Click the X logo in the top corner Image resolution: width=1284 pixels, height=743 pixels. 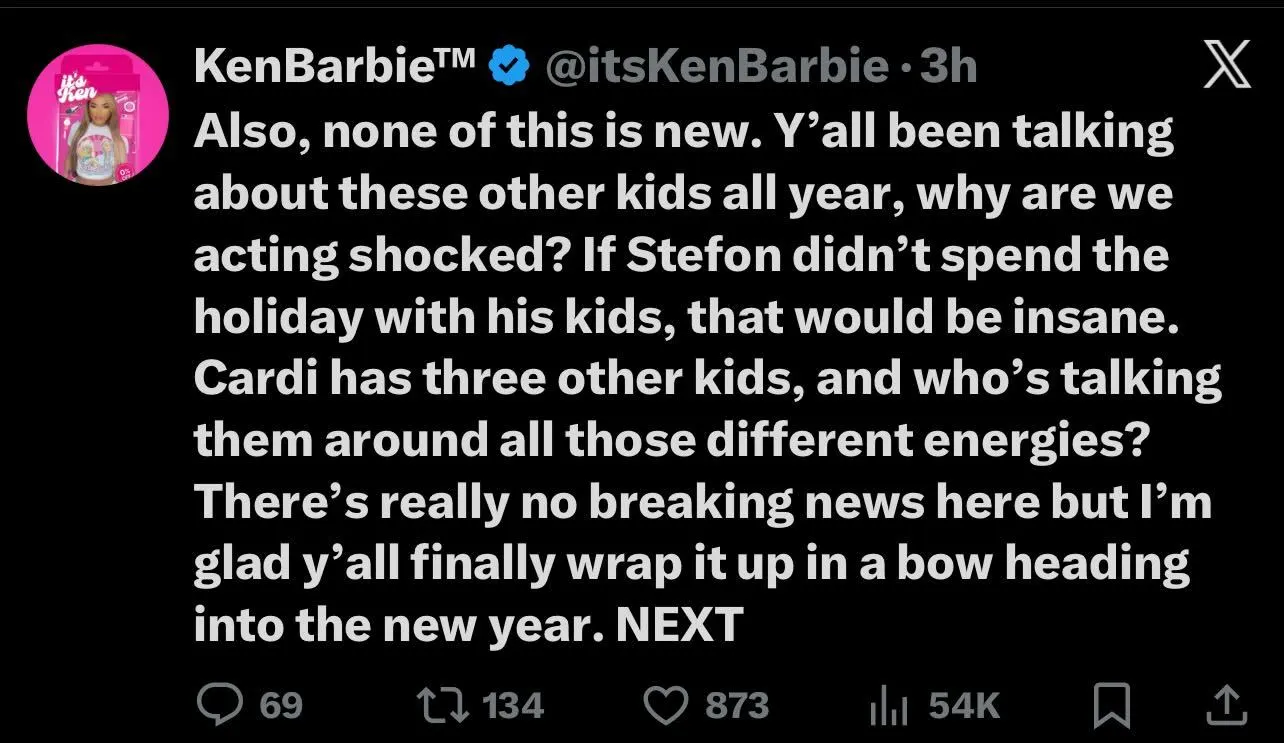[1227, 62]
